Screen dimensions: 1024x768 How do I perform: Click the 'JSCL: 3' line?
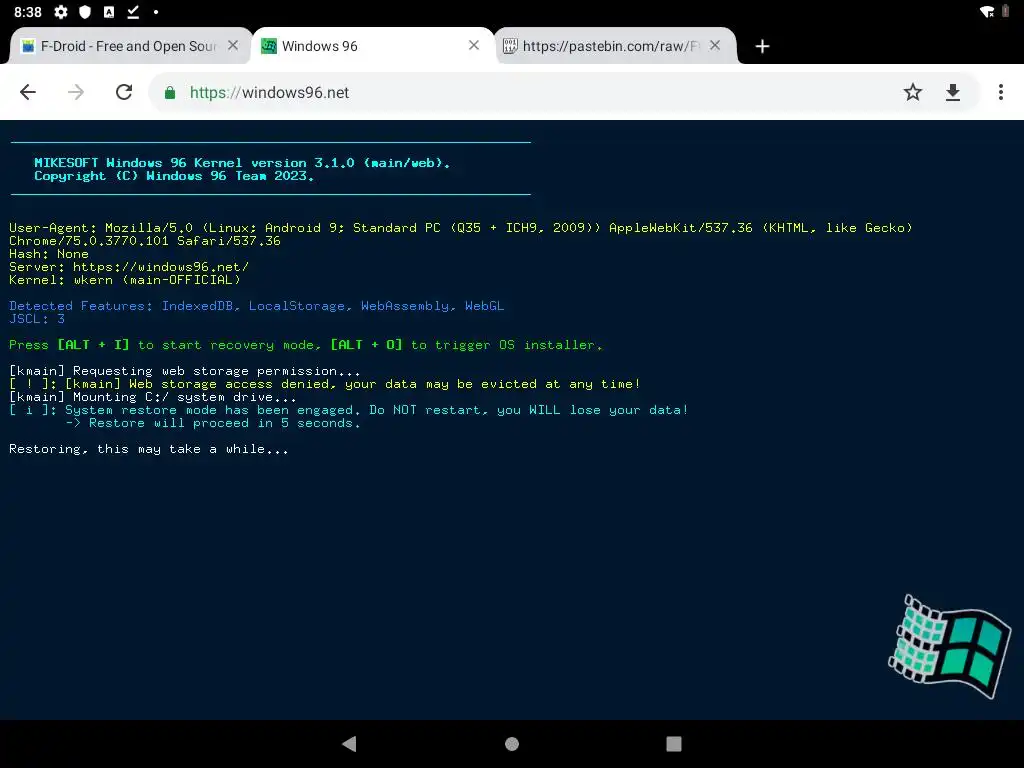tap(37, 319)
